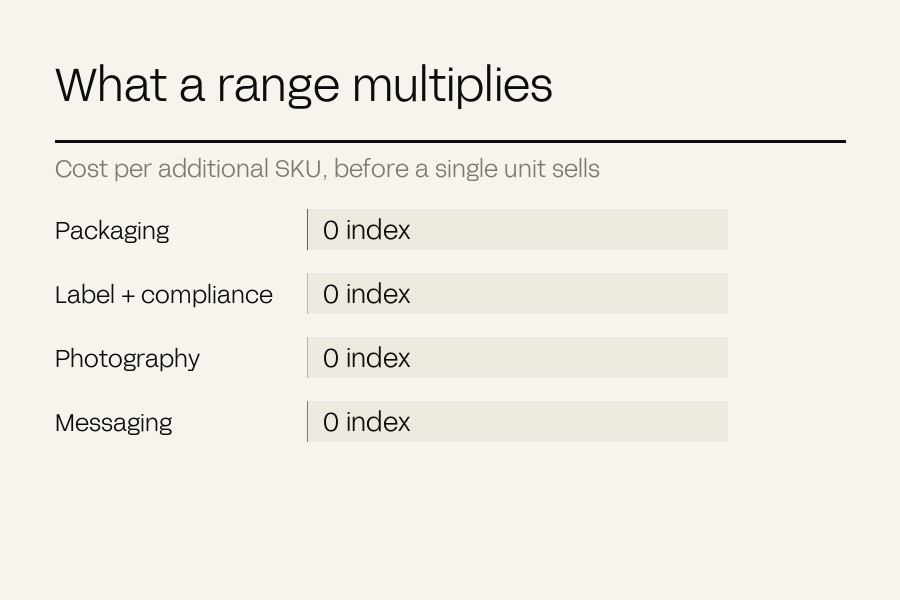Viewport: 900px width, 600px height.
Task: Click the empty right end of Photography bar track
Action: click(x=689, y=358)
